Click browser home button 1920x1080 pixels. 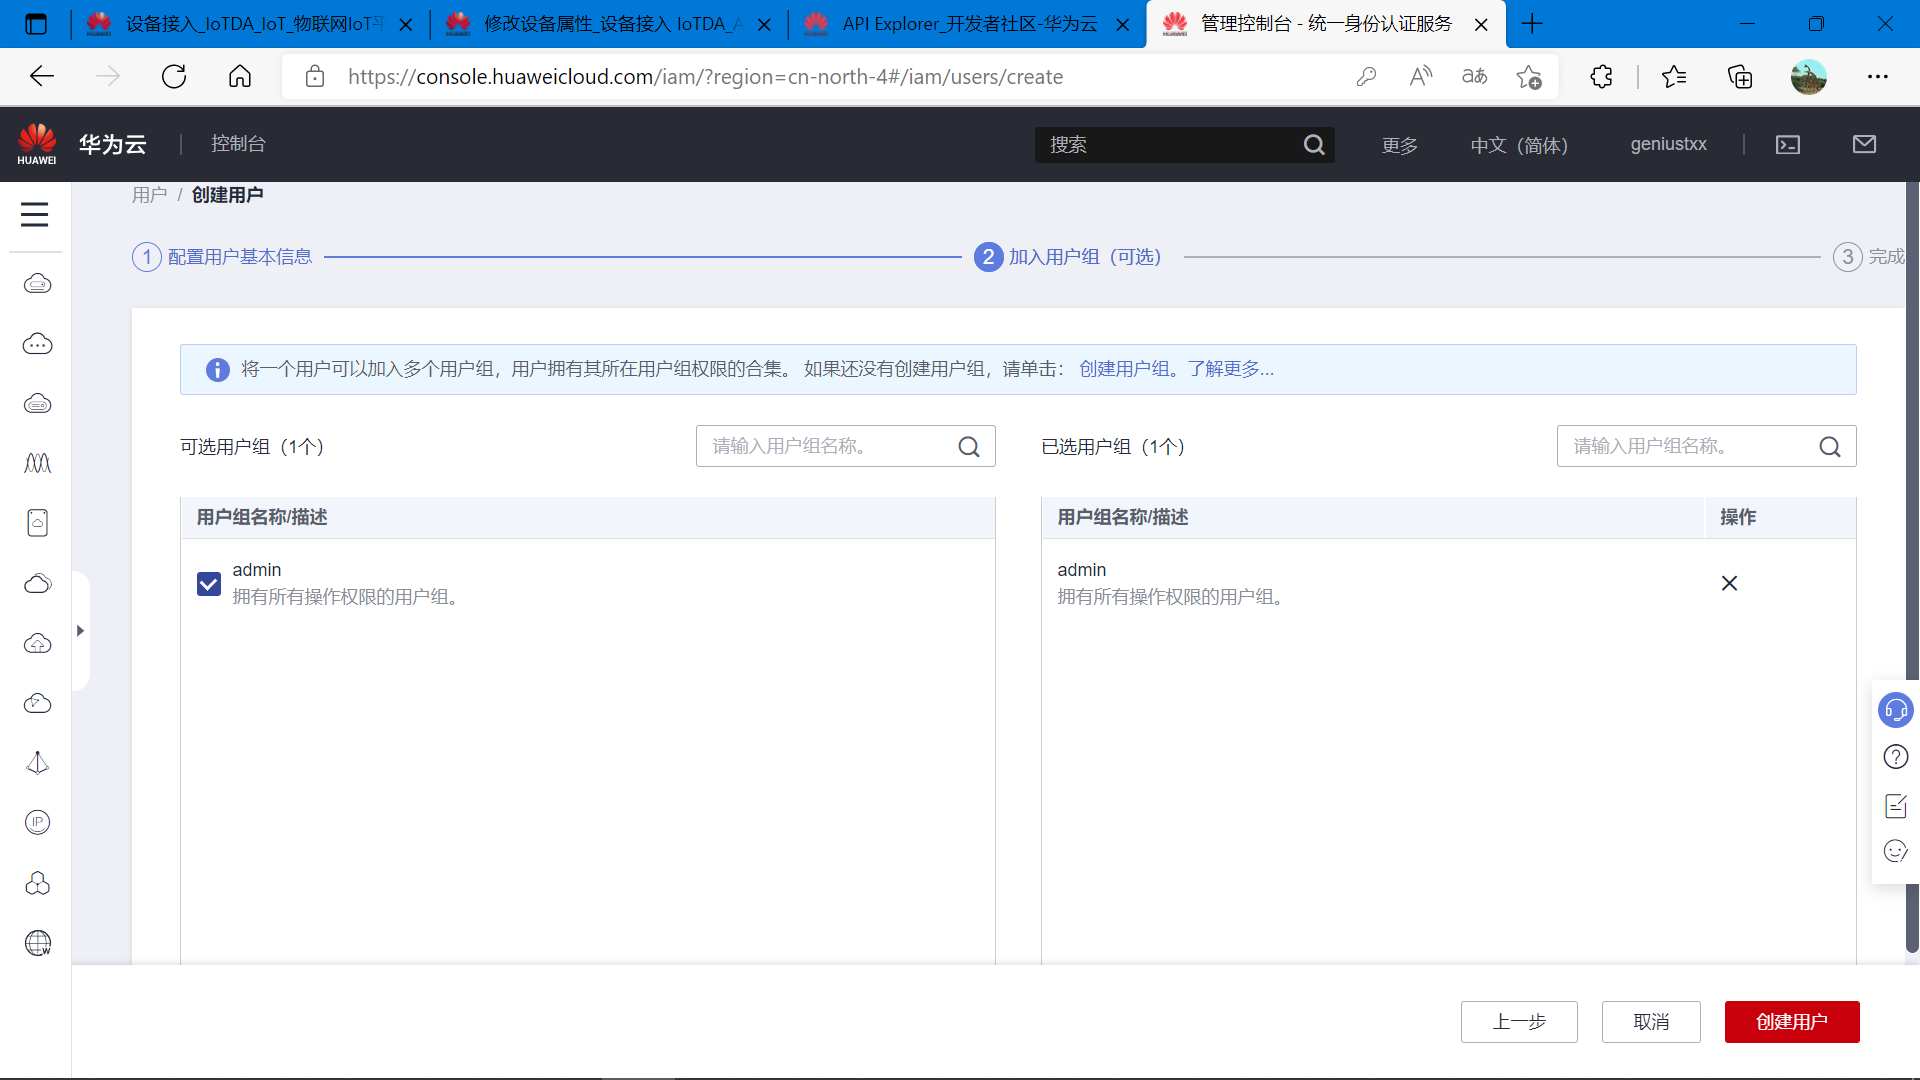coord(240,77)
